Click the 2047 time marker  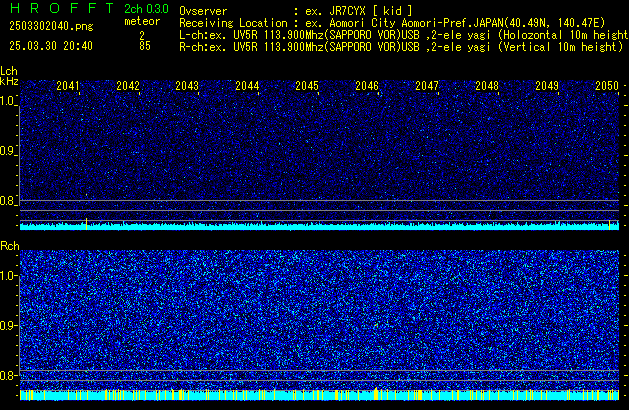(427, 86)
